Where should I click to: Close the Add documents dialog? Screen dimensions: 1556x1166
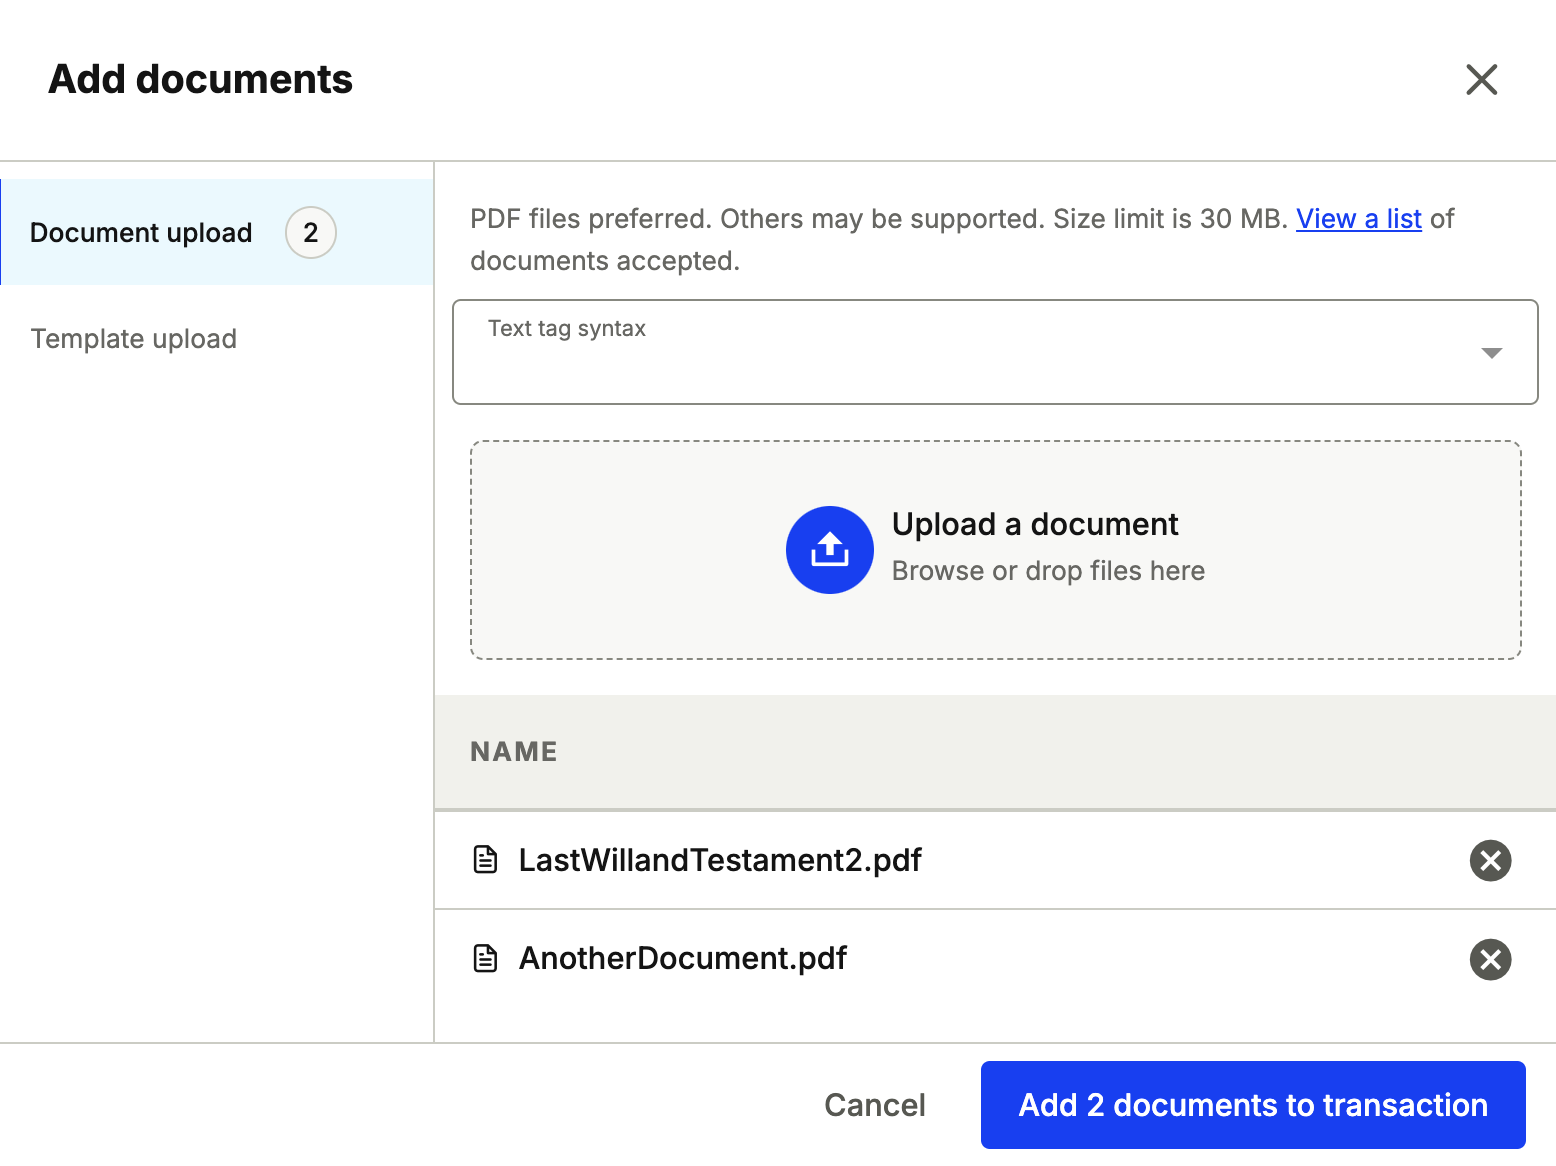click(x=1481, y=79)
